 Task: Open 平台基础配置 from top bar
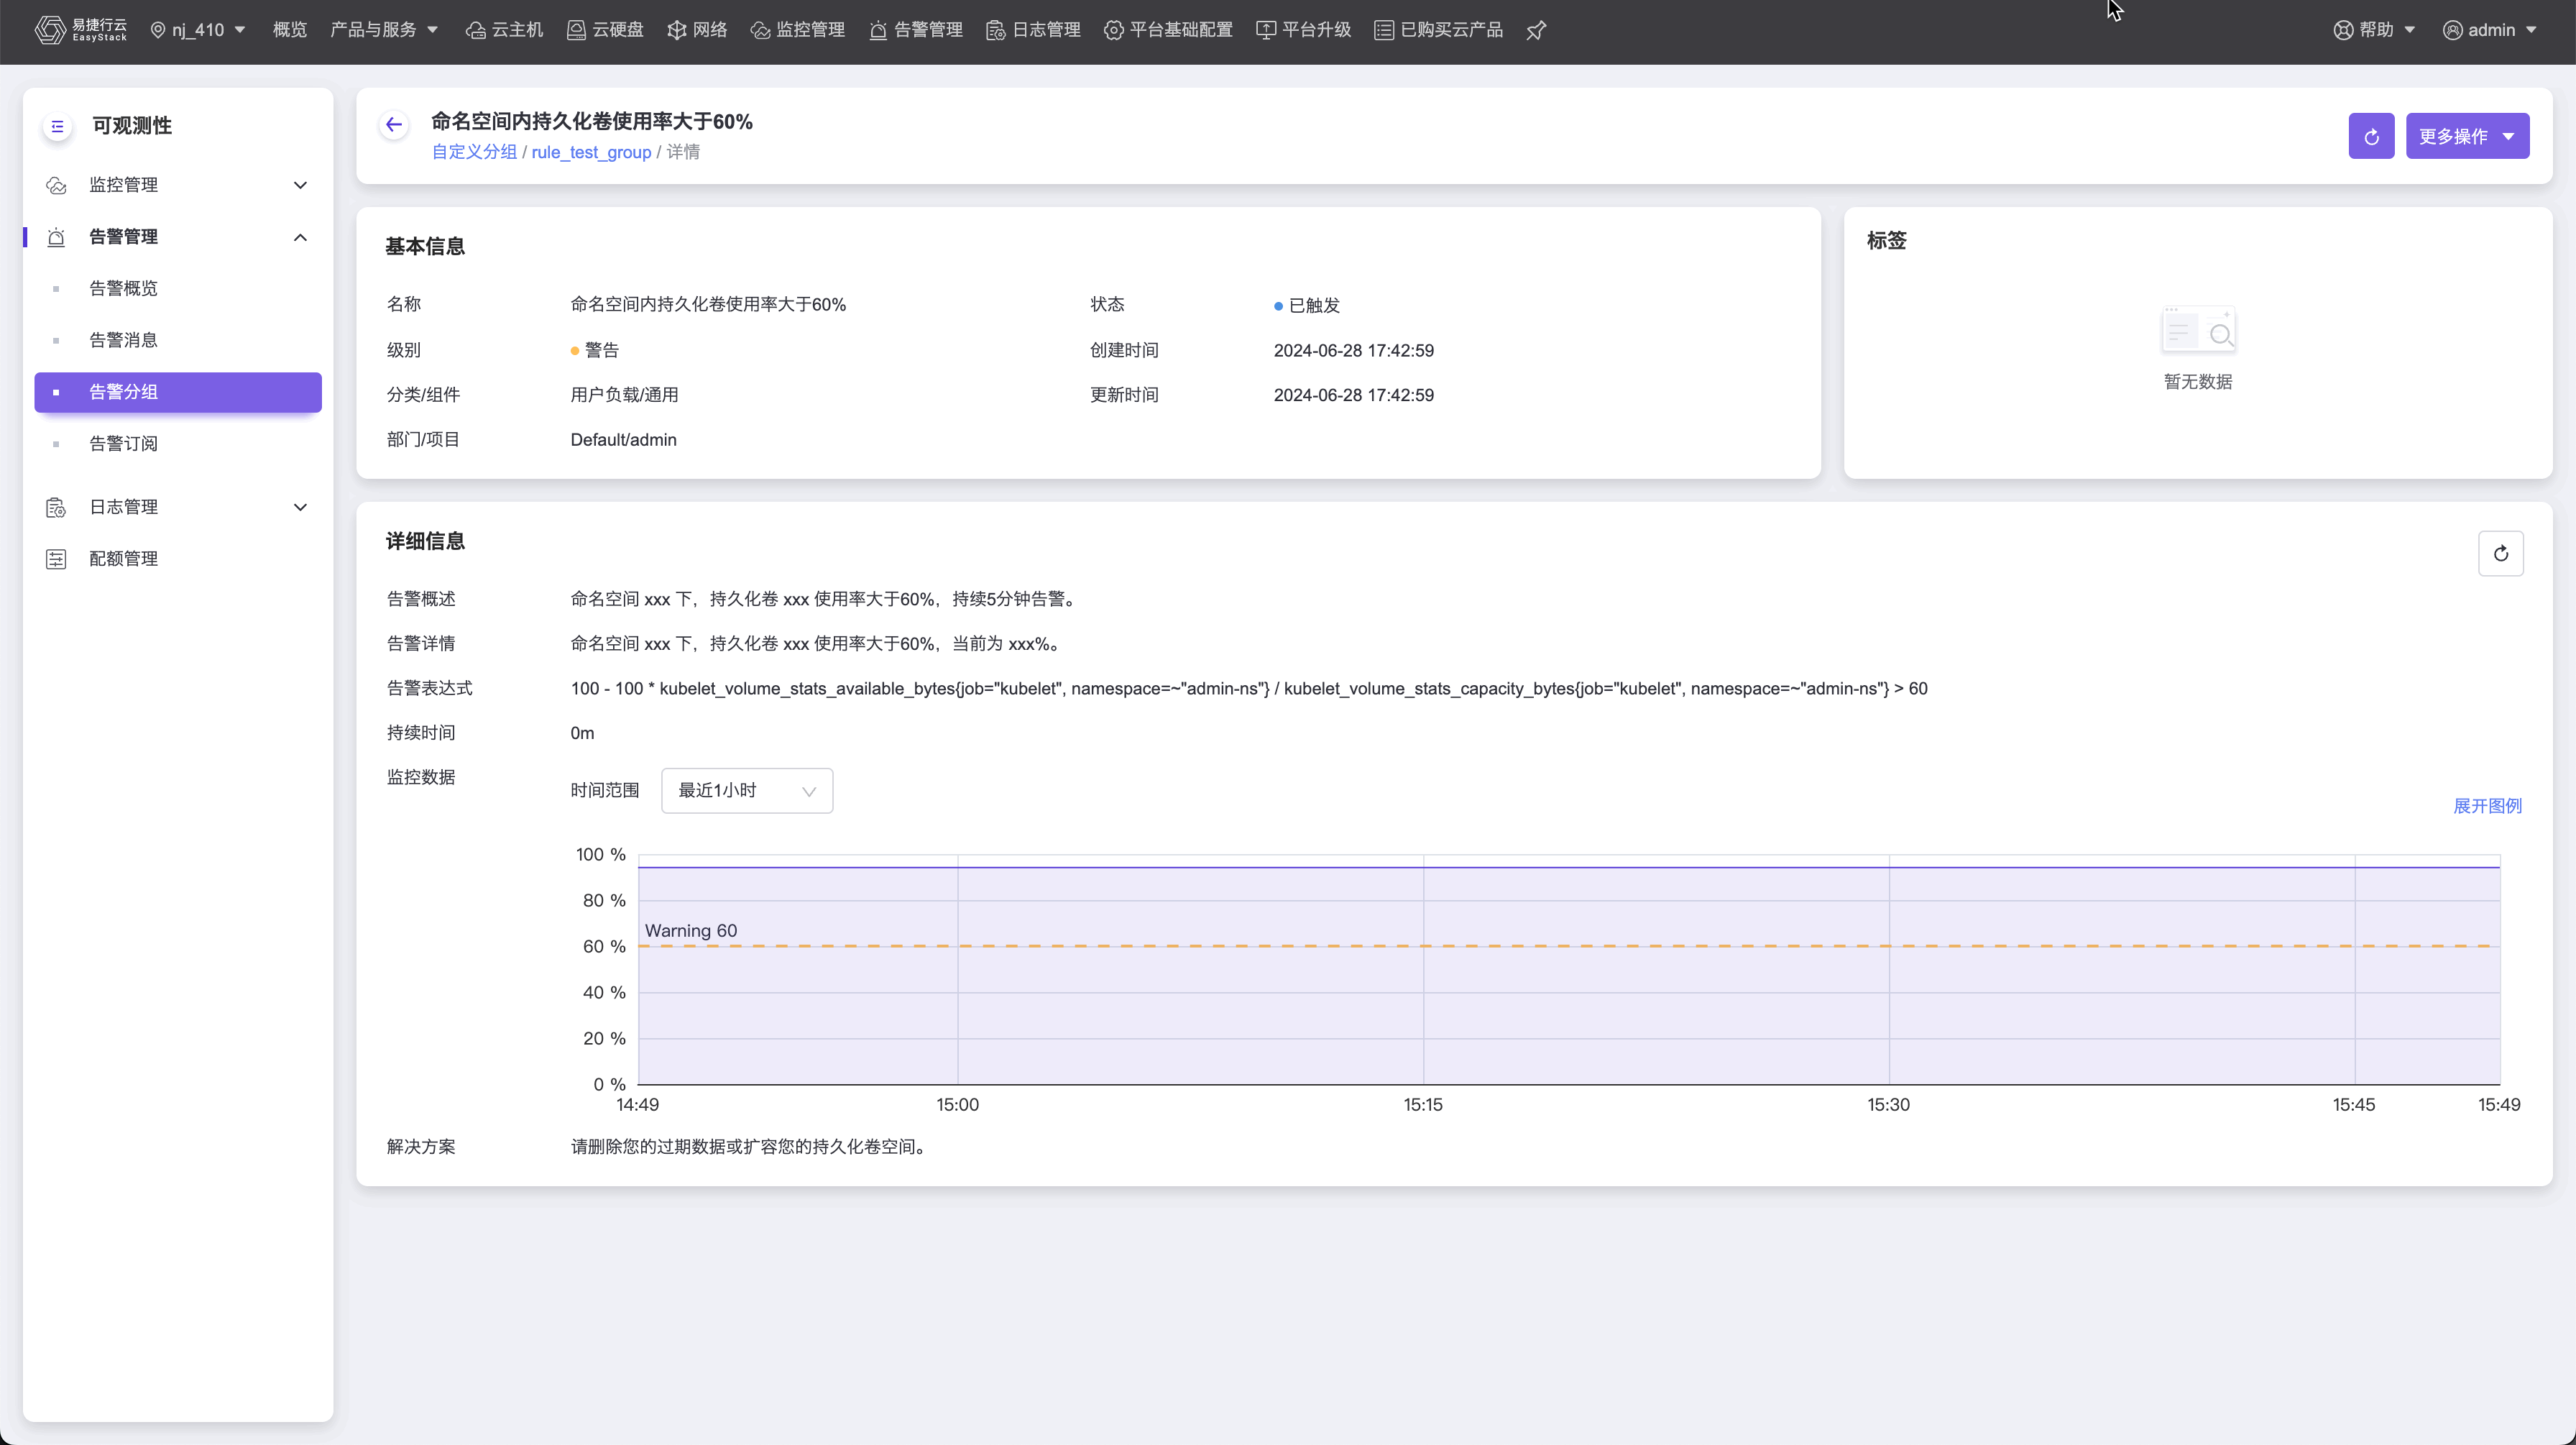click(1168, 30)
